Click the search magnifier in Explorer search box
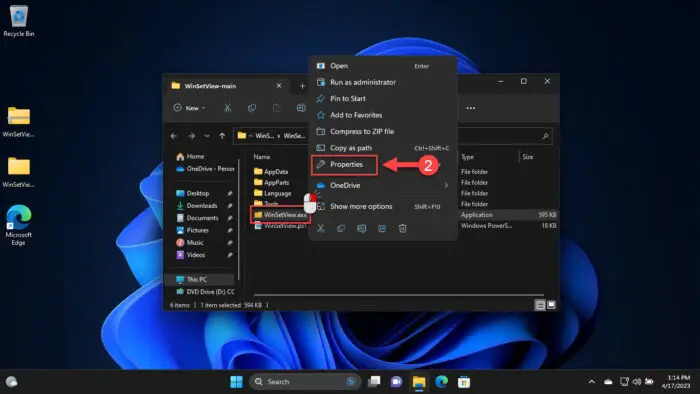Screen dimensions: 700x394 (545, 136)
